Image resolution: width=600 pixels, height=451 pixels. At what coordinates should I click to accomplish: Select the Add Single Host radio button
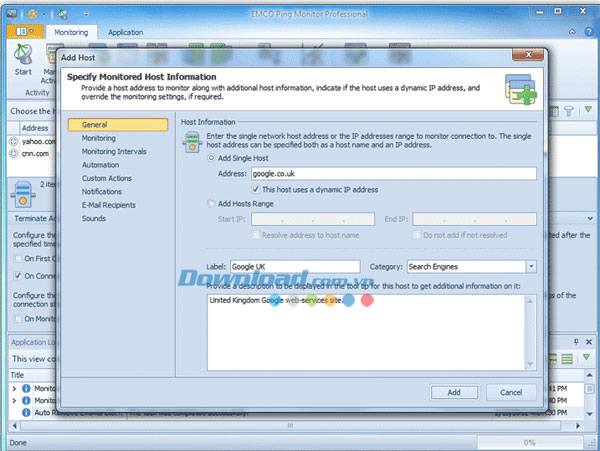[x=213, y=158]
